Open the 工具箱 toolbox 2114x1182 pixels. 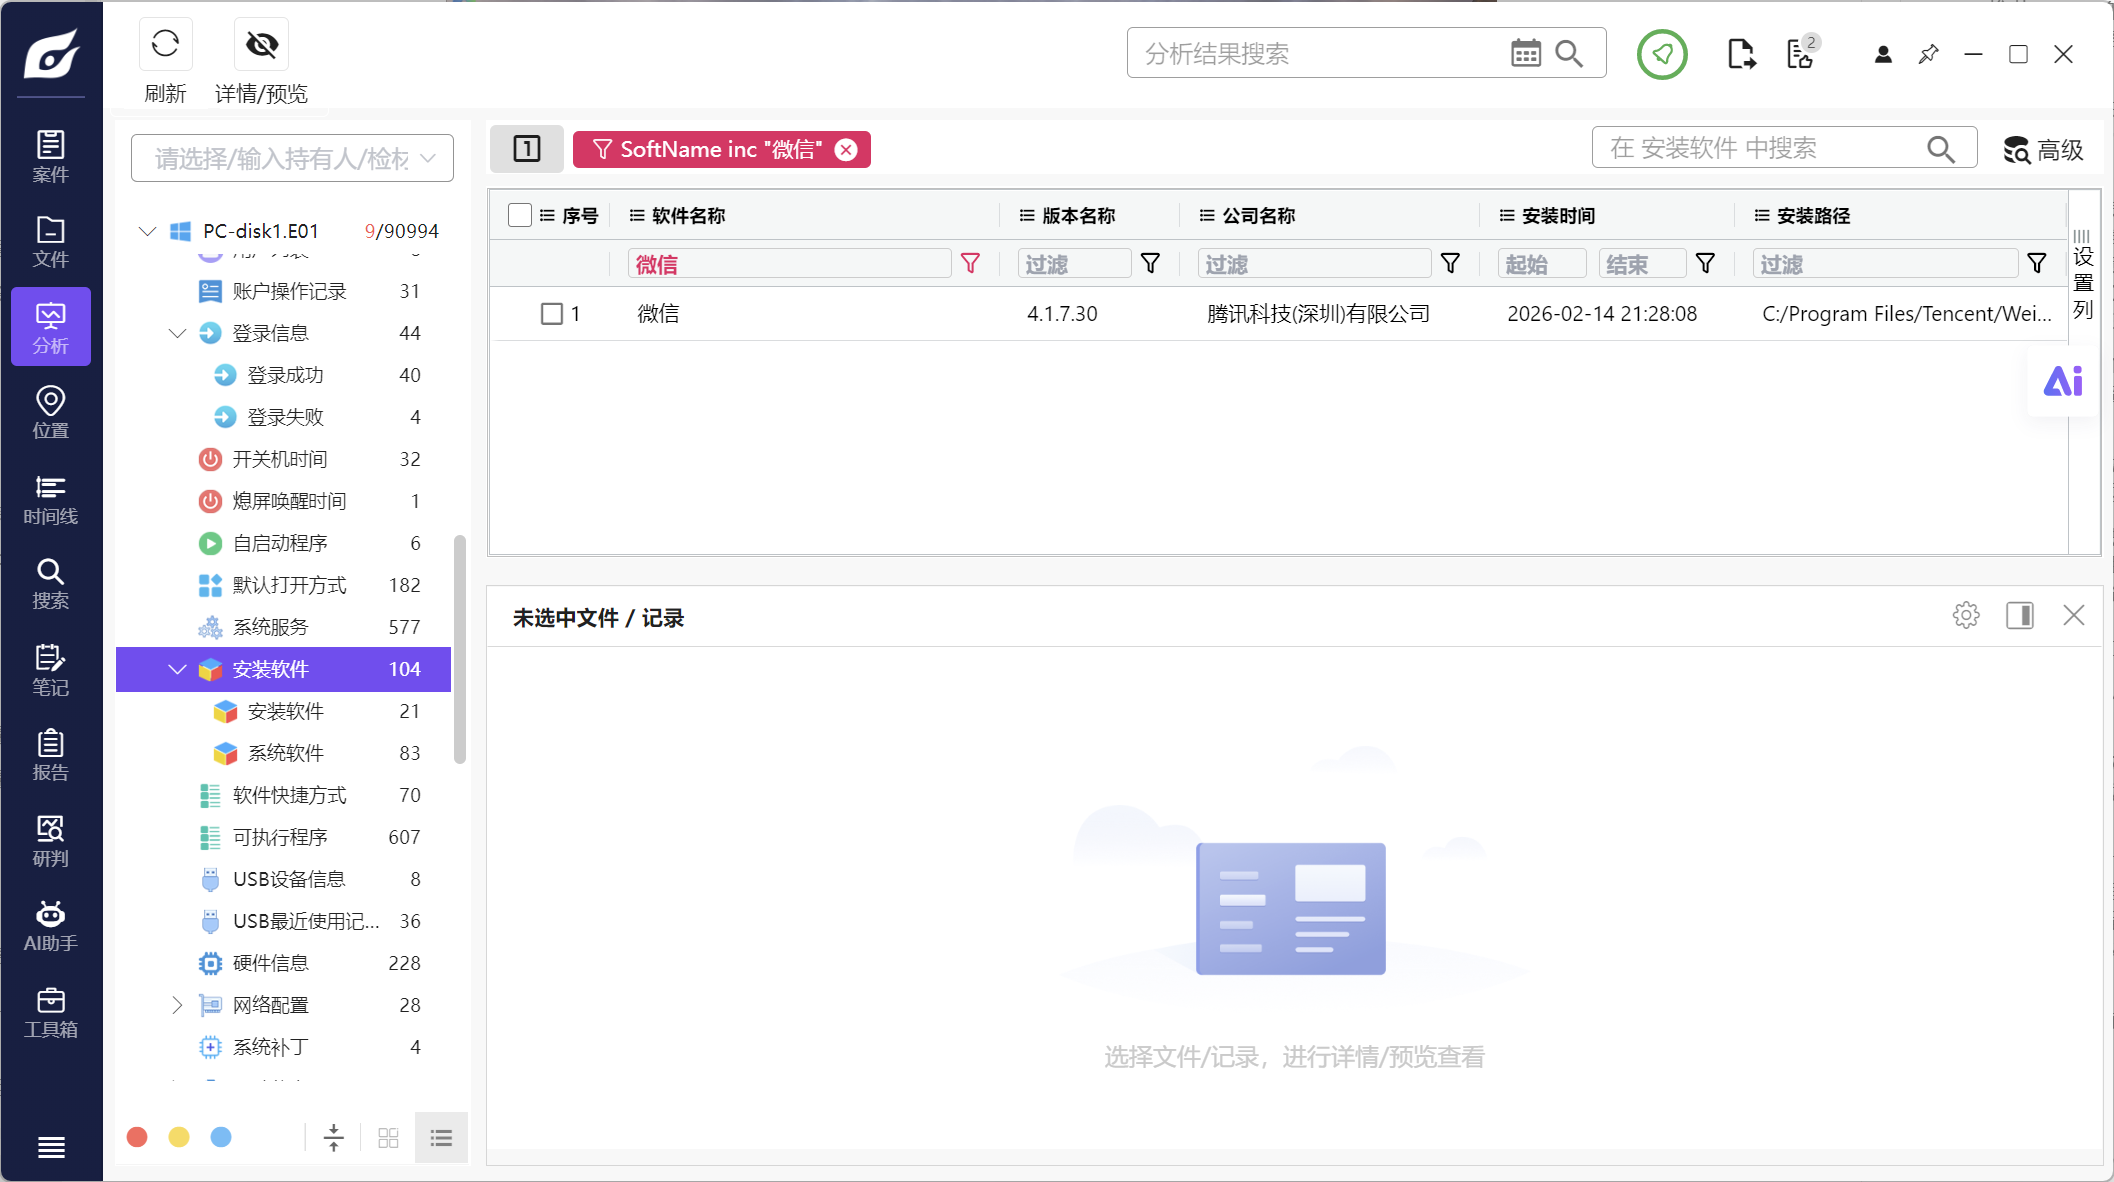coord(51,1012)
